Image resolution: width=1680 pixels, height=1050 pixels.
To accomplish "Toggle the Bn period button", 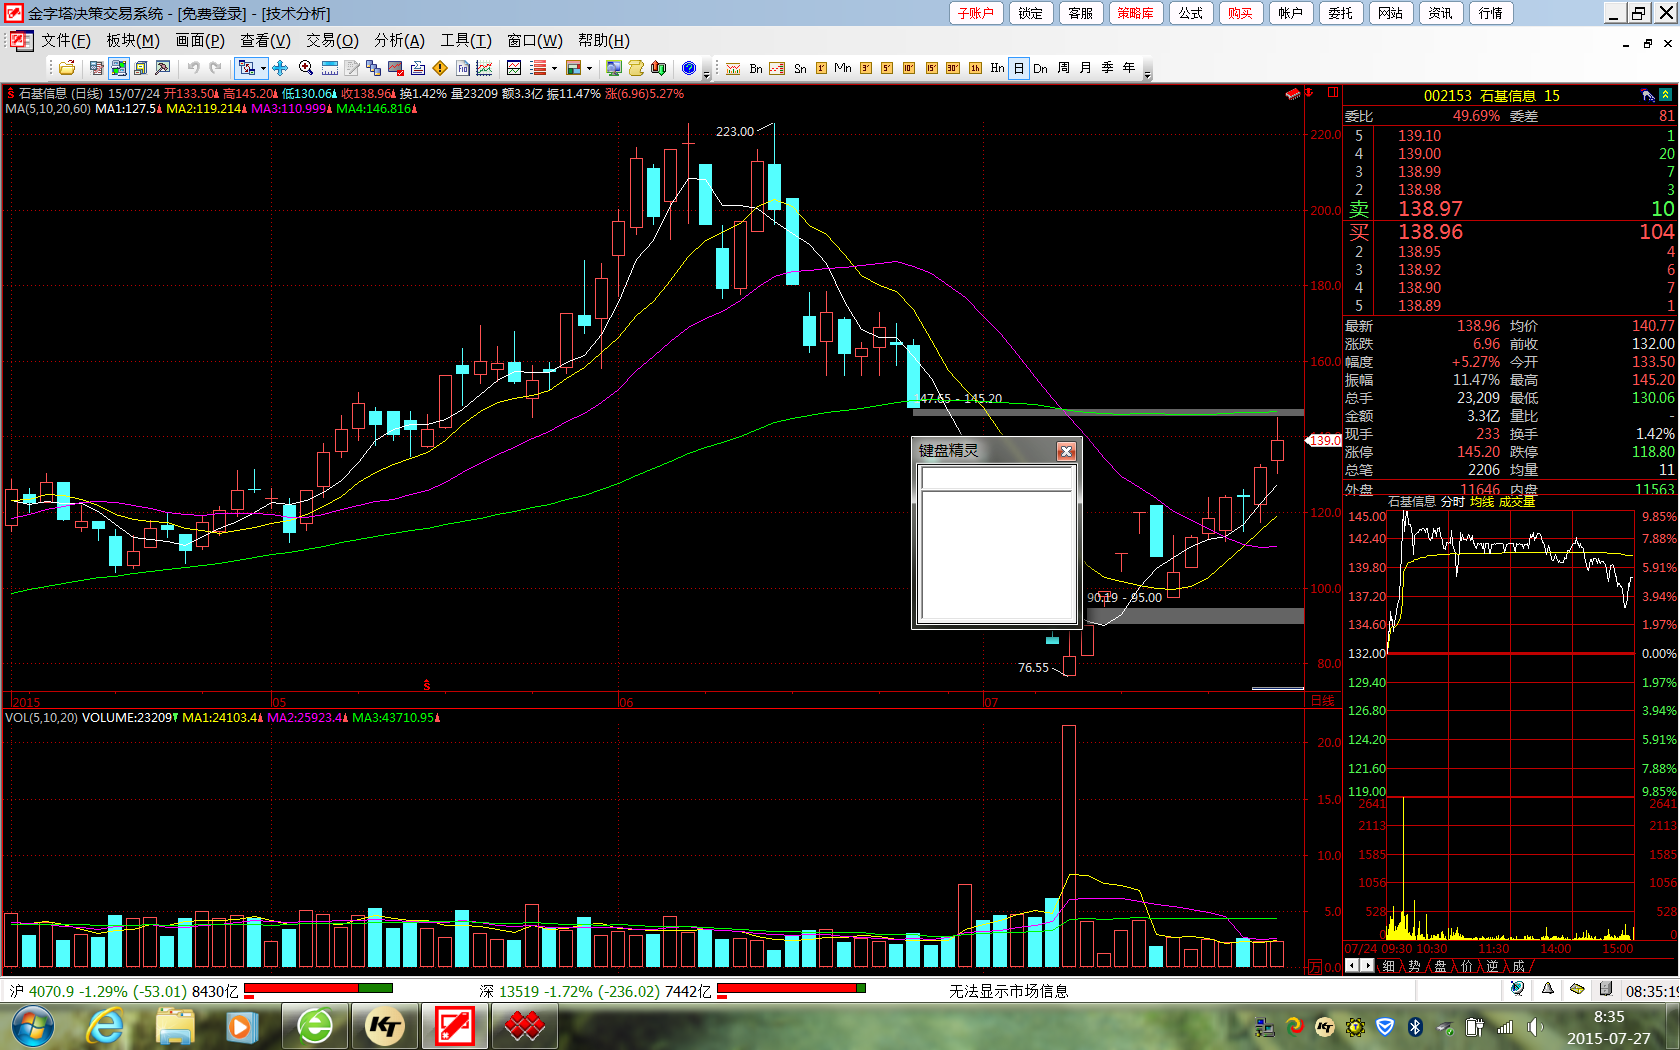I will coord(756,68).
